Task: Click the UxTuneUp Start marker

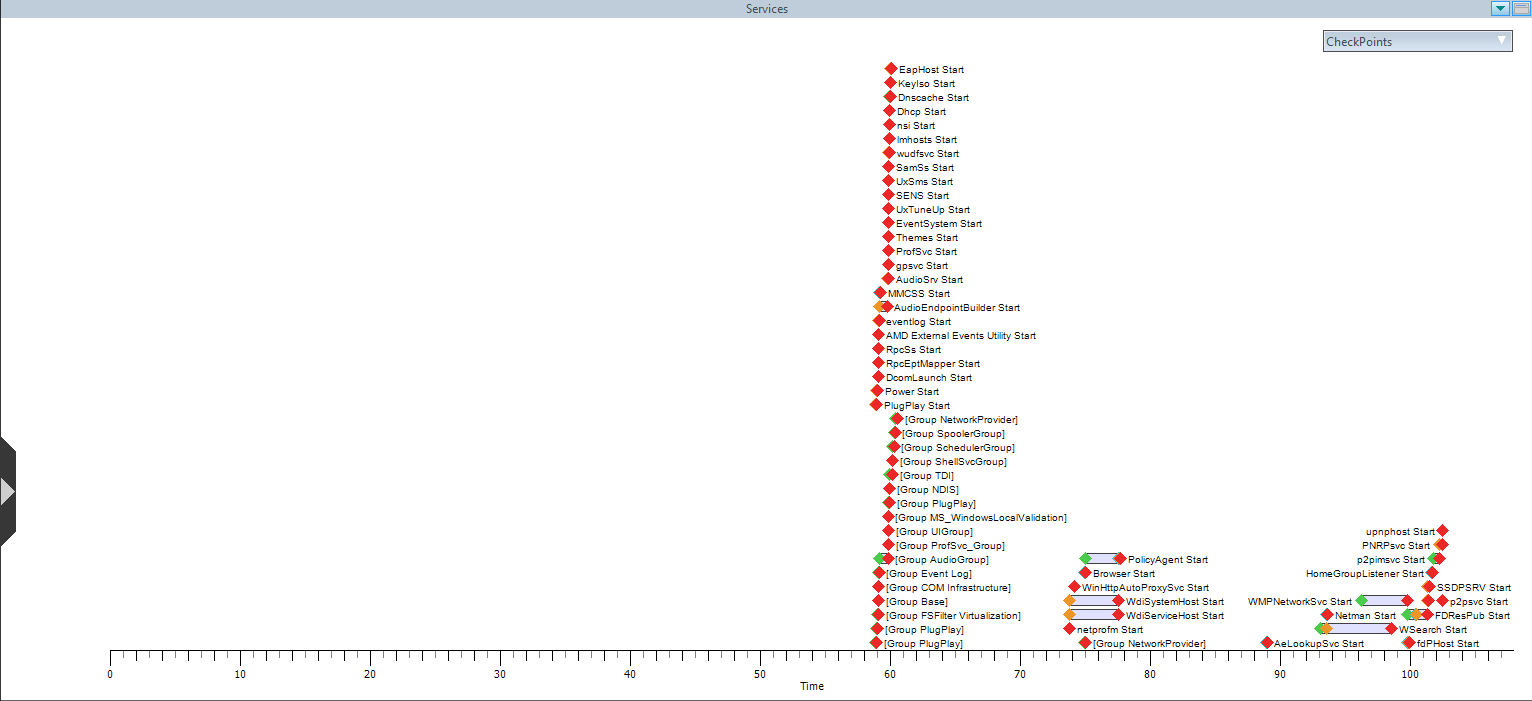Action: 888,209
